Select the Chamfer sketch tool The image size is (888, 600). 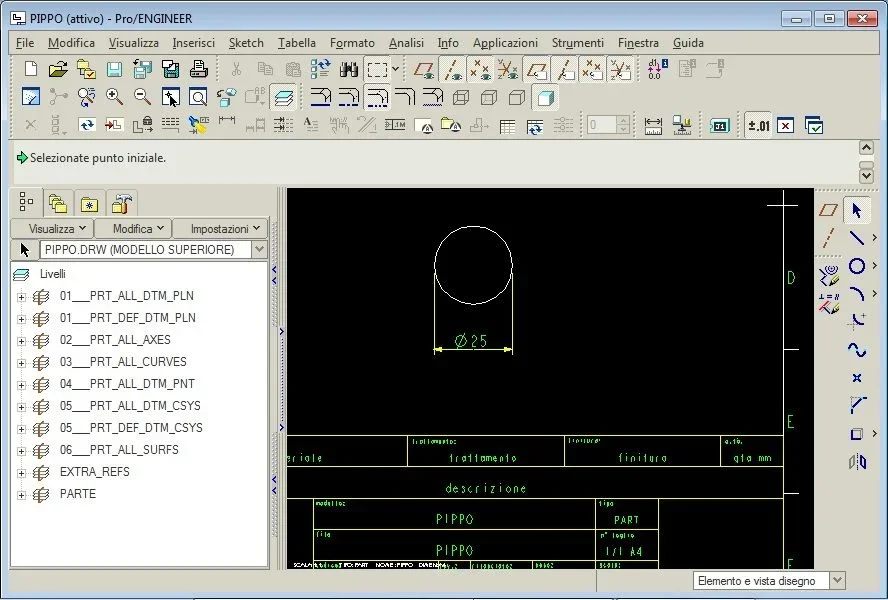(857, 406)
